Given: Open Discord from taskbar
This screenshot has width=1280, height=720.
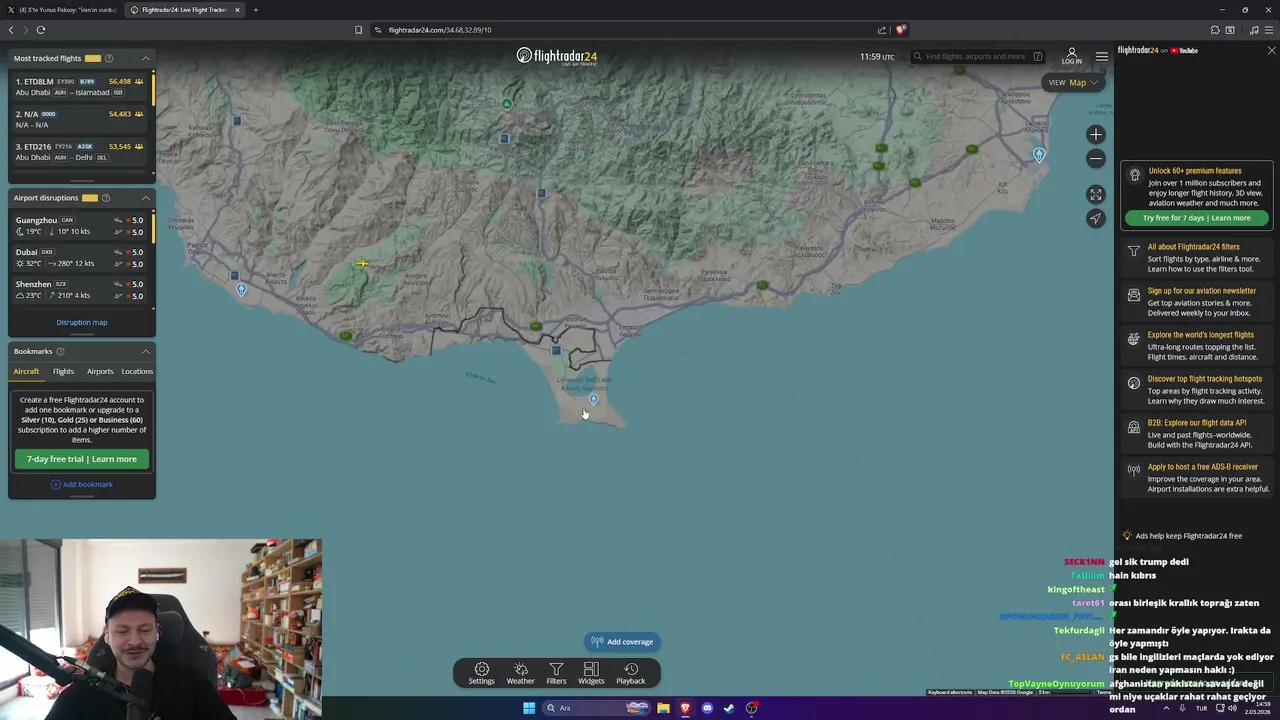Looking at the screenshot, I should pyautogui.click(x=707, y=708).
